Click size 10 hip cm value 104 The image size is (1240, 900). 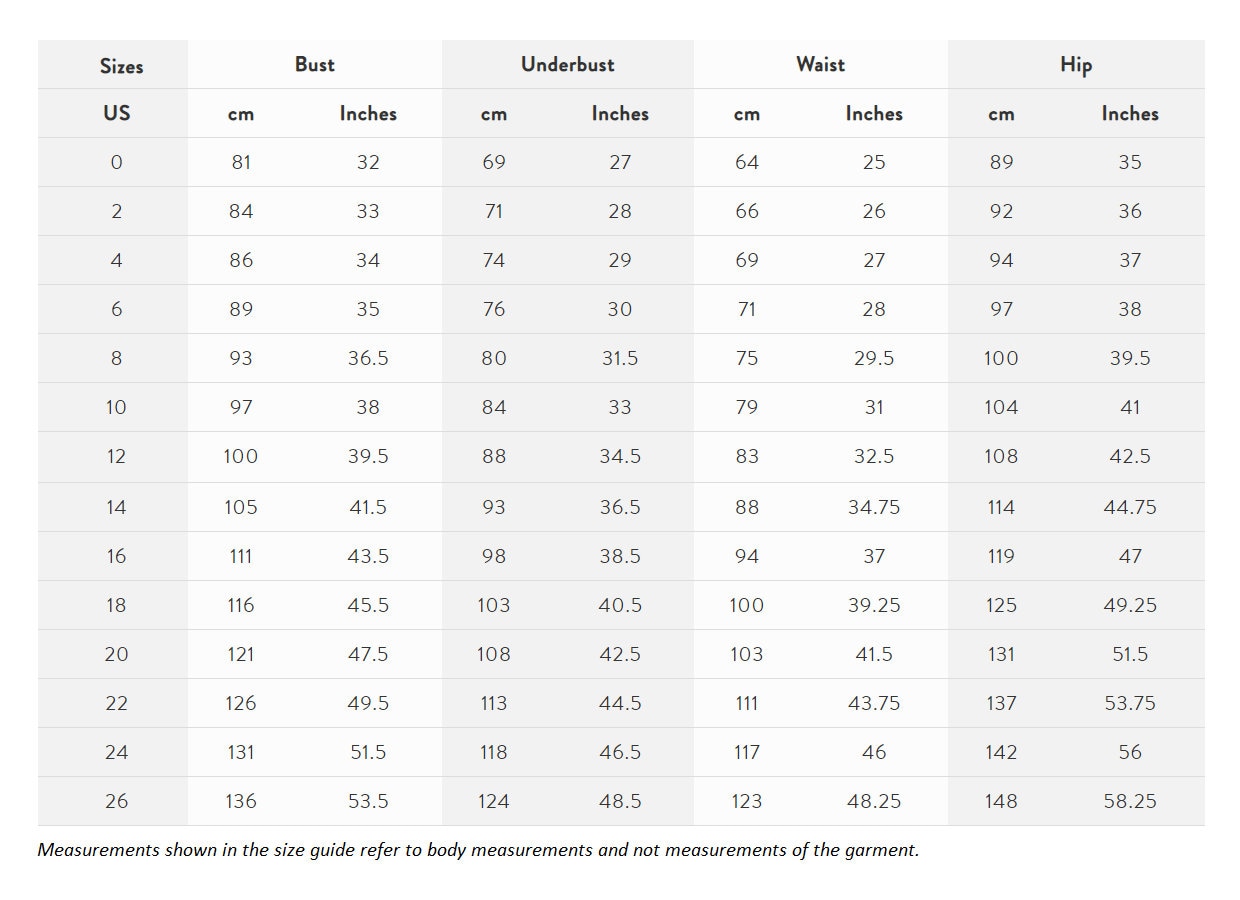pos(1001,407)
